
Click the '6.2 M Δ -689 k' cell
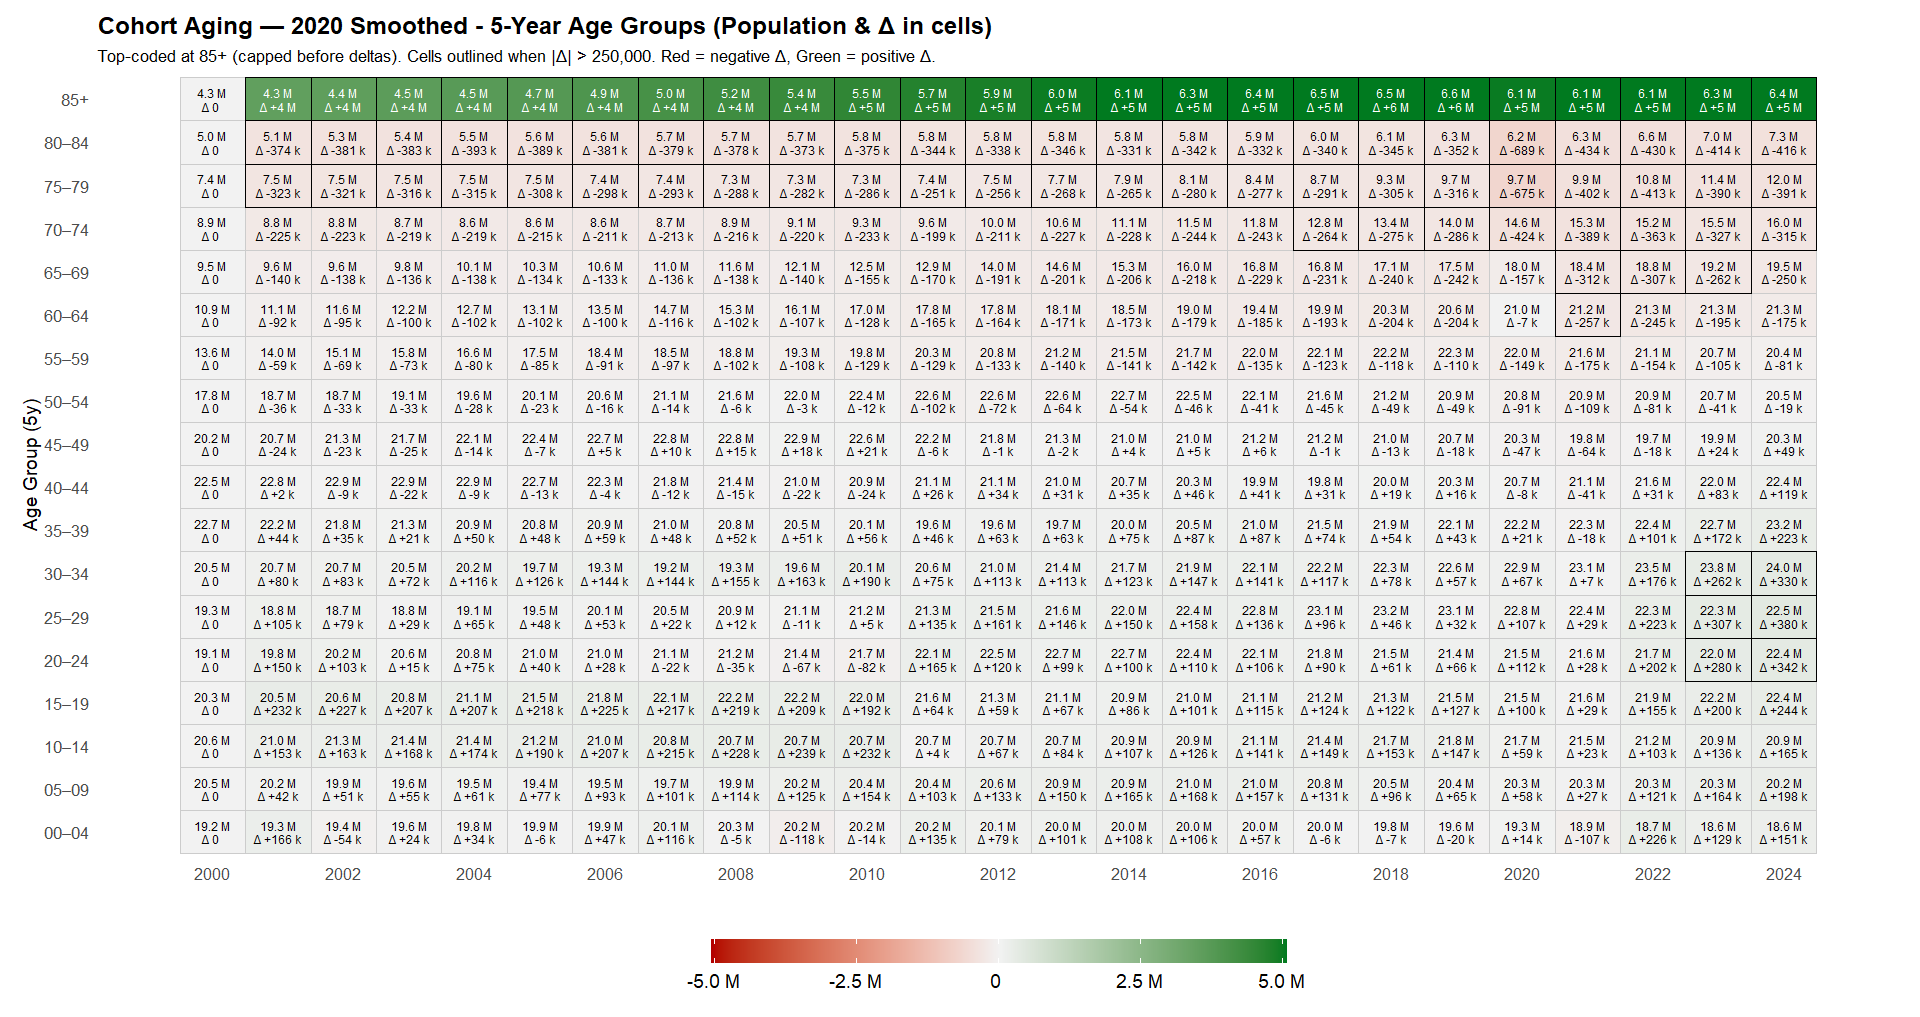[x=1522, y=143]
